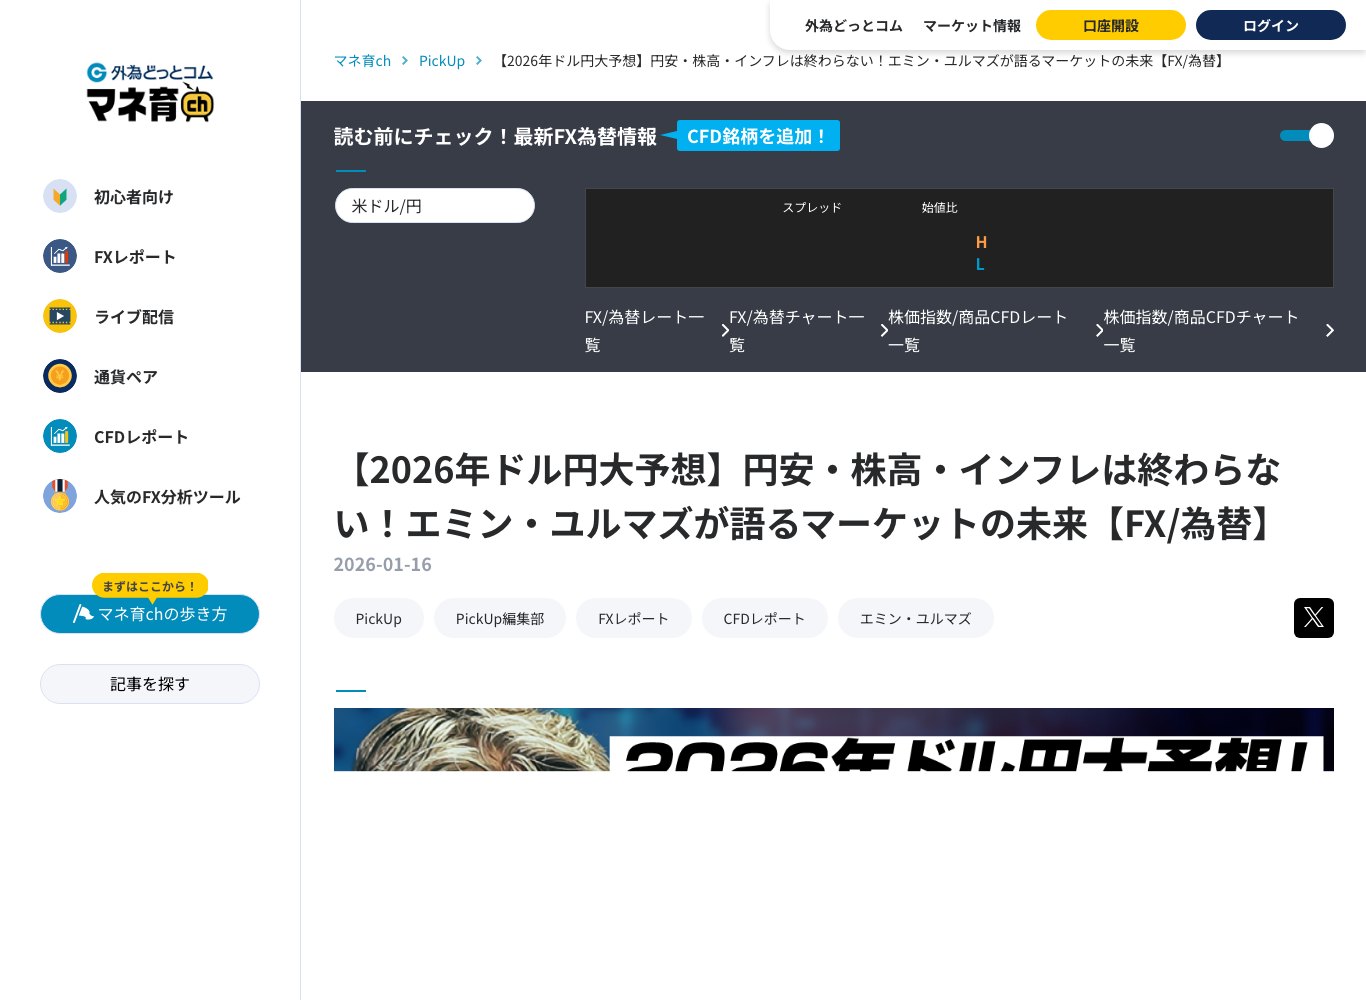Open ライブ配信 in the sidebar
The height and width of the screenshot is (1000, 1366).
(134, 317)
